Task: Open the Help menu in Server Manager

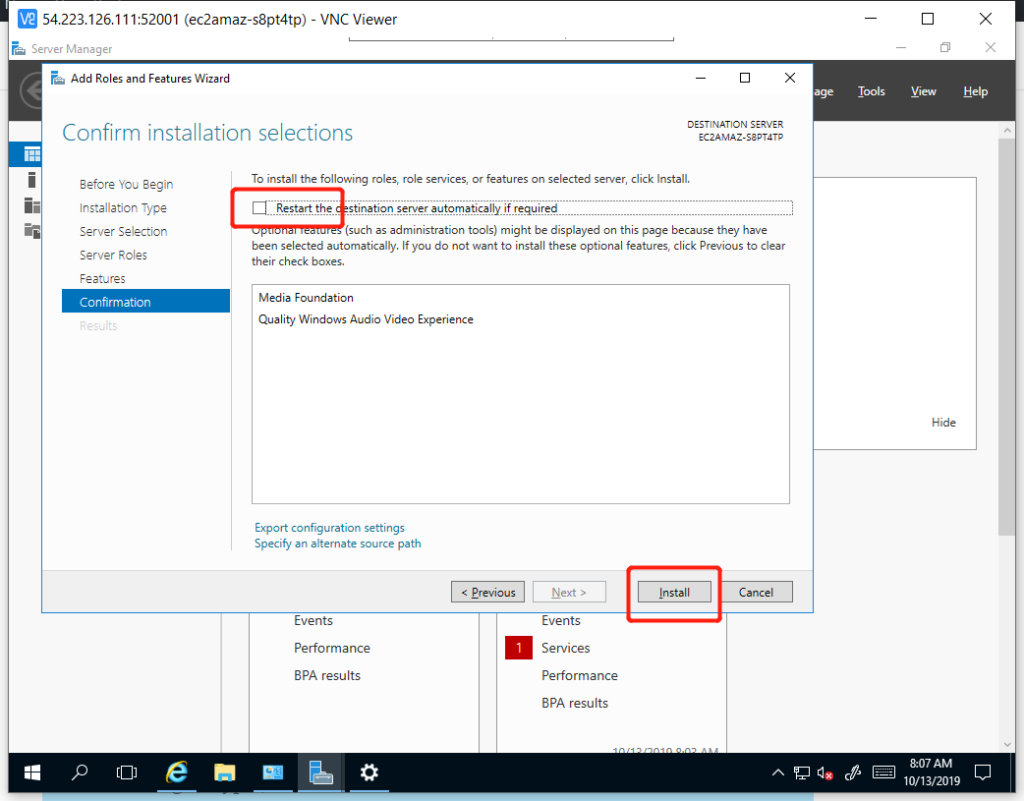Action: tap(975, 91)
